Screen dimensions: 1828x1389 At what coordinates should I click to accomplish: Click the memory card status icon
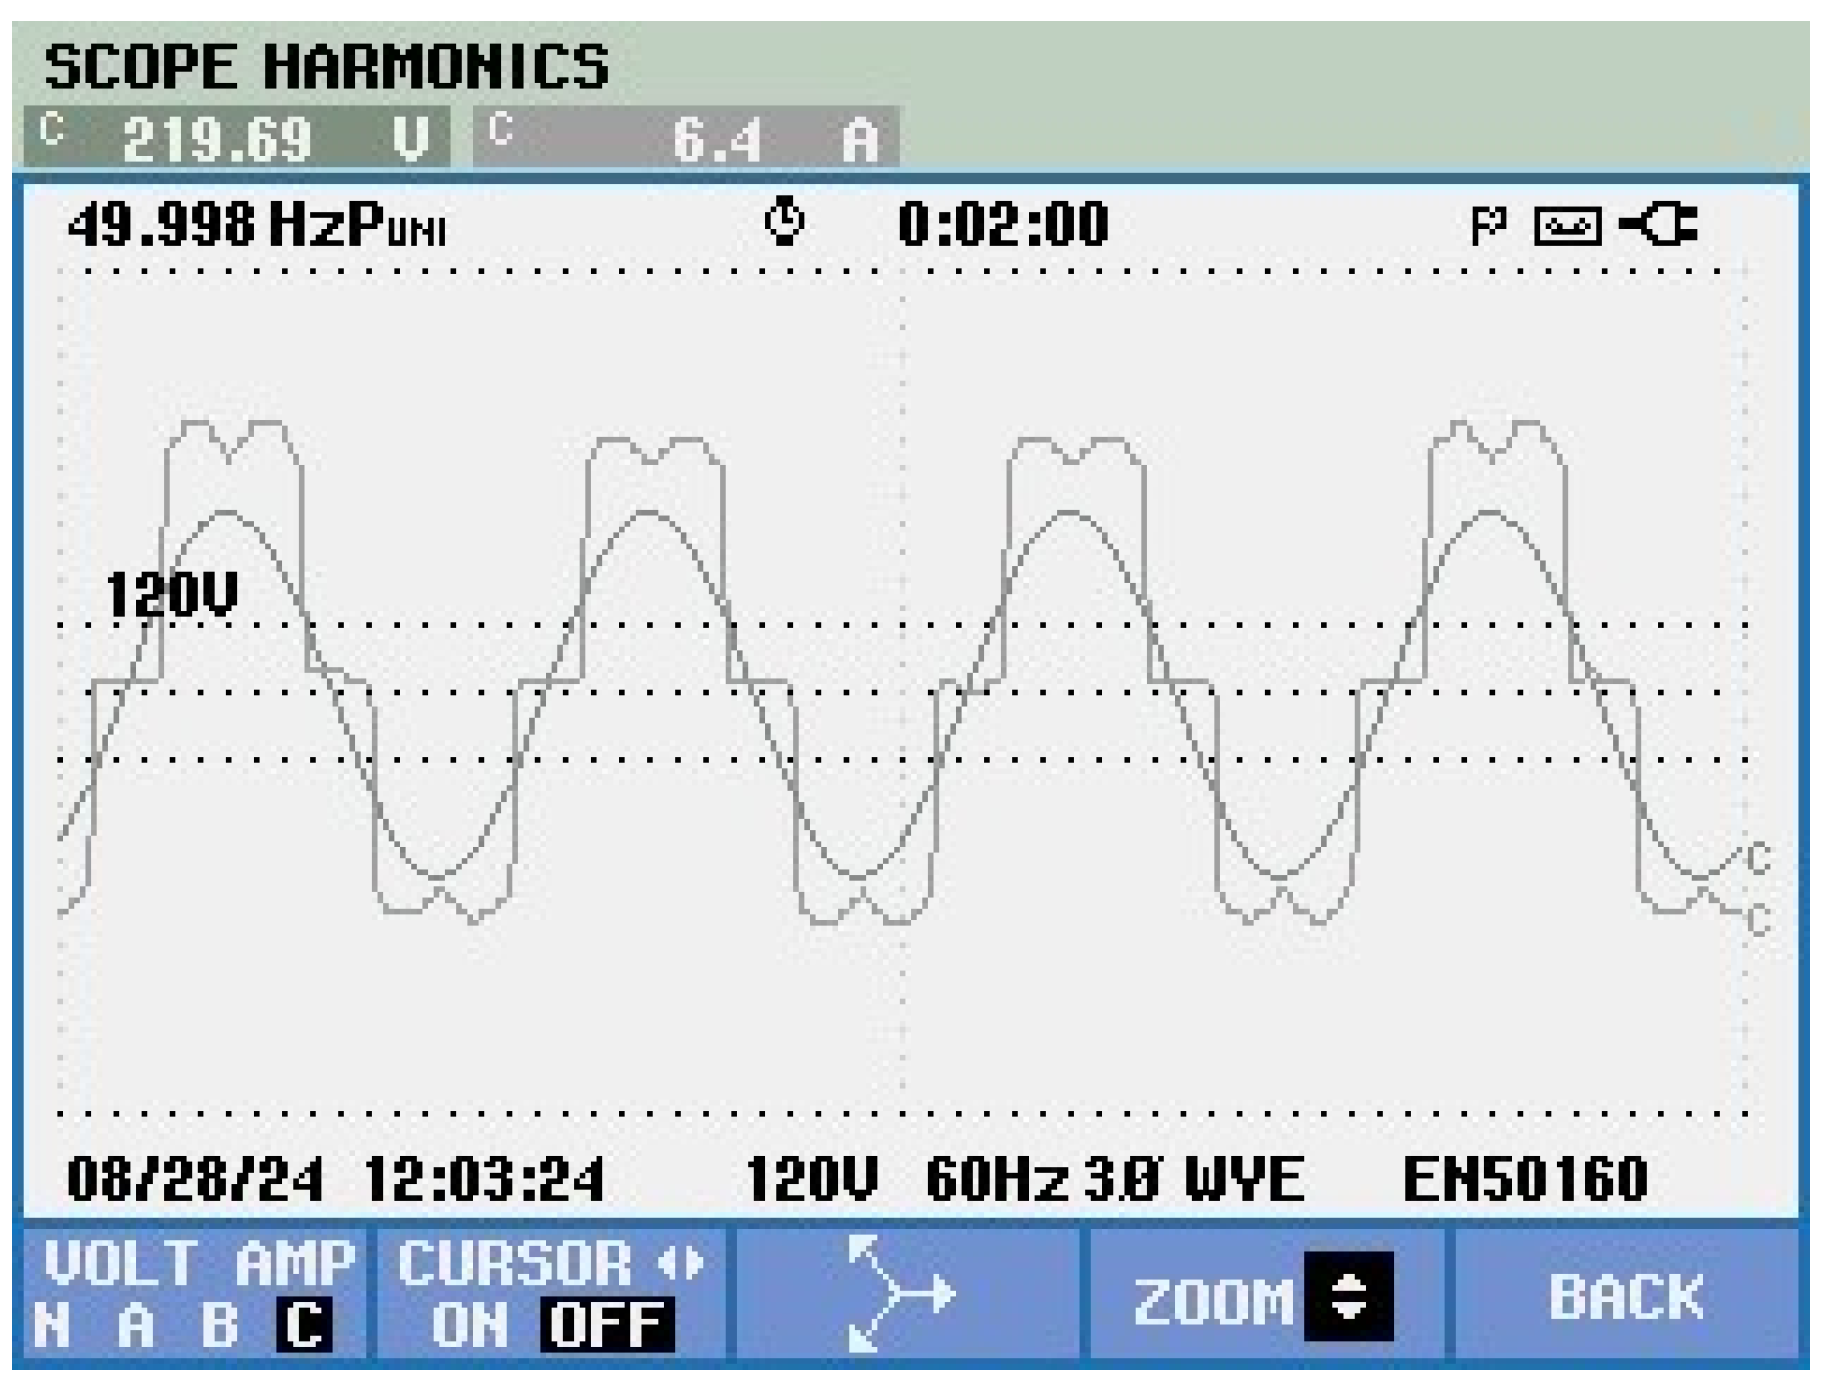1569,228
